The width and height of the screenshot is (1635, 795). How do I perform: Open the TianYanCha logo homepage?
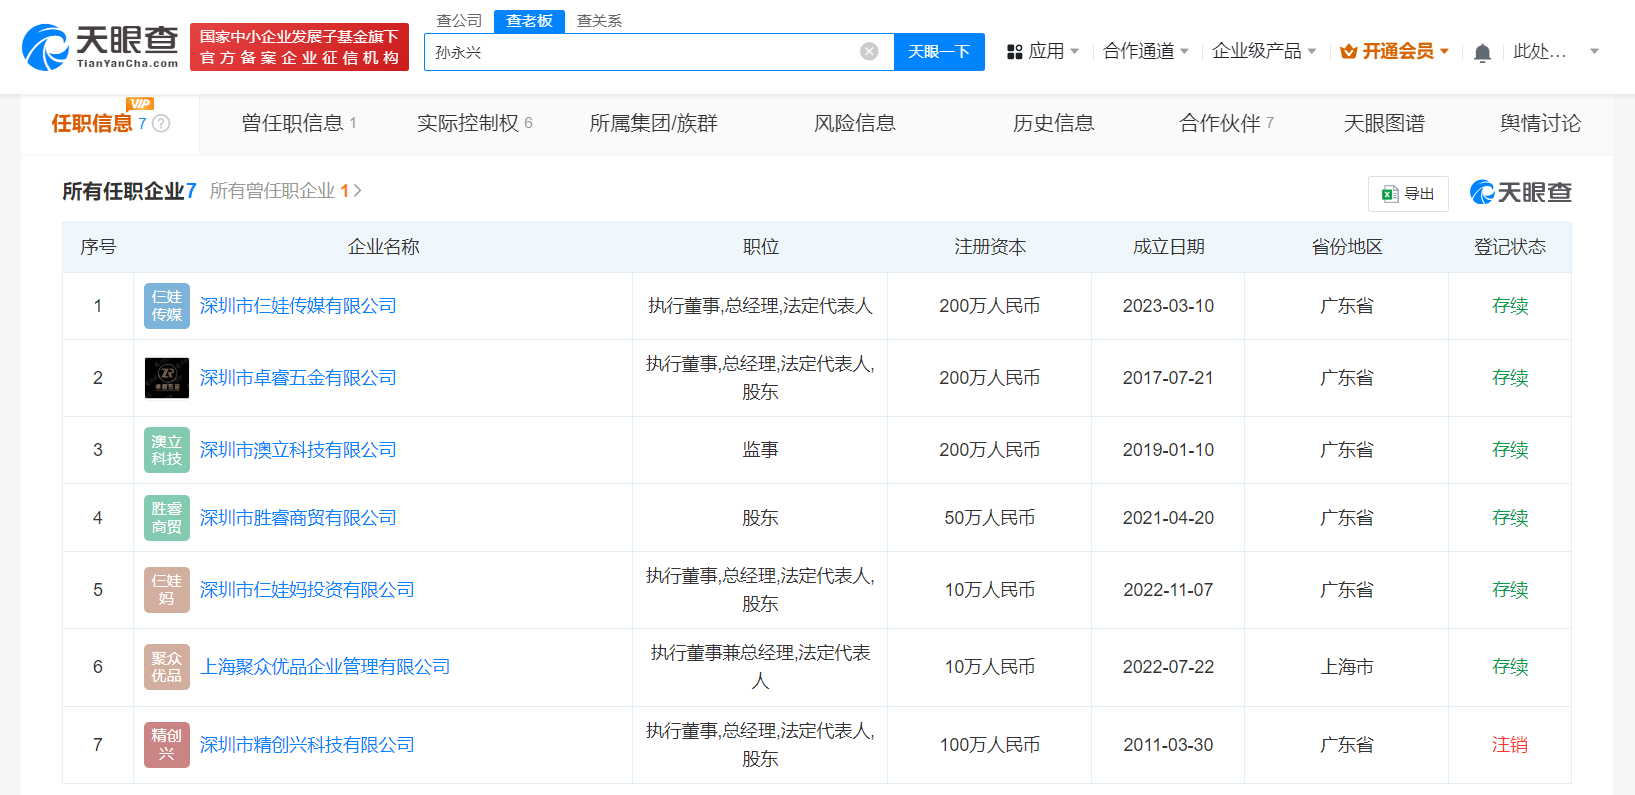click(x=100, y=47)
